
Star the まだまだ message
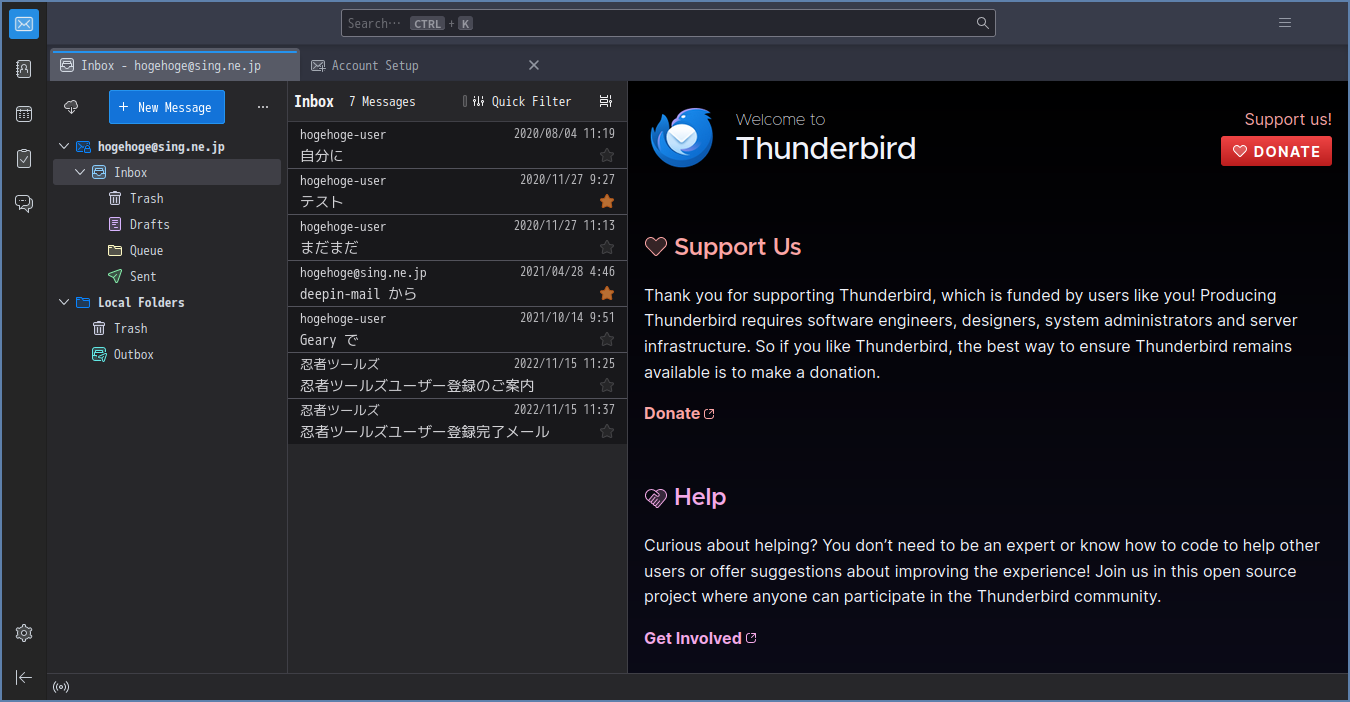point(606,247)
